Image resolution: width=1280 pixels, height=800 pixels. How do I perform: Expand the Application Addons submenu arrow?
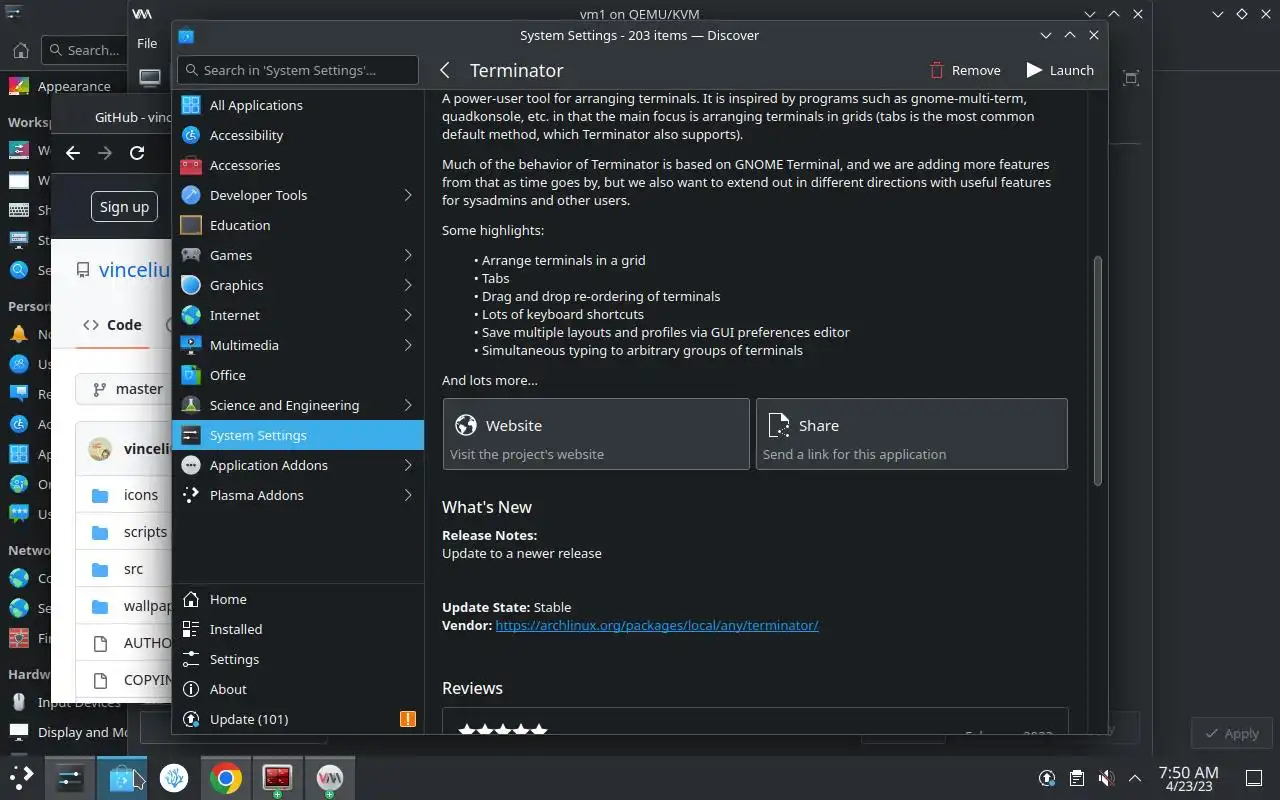pyautogui.click(x=408, y=465)
